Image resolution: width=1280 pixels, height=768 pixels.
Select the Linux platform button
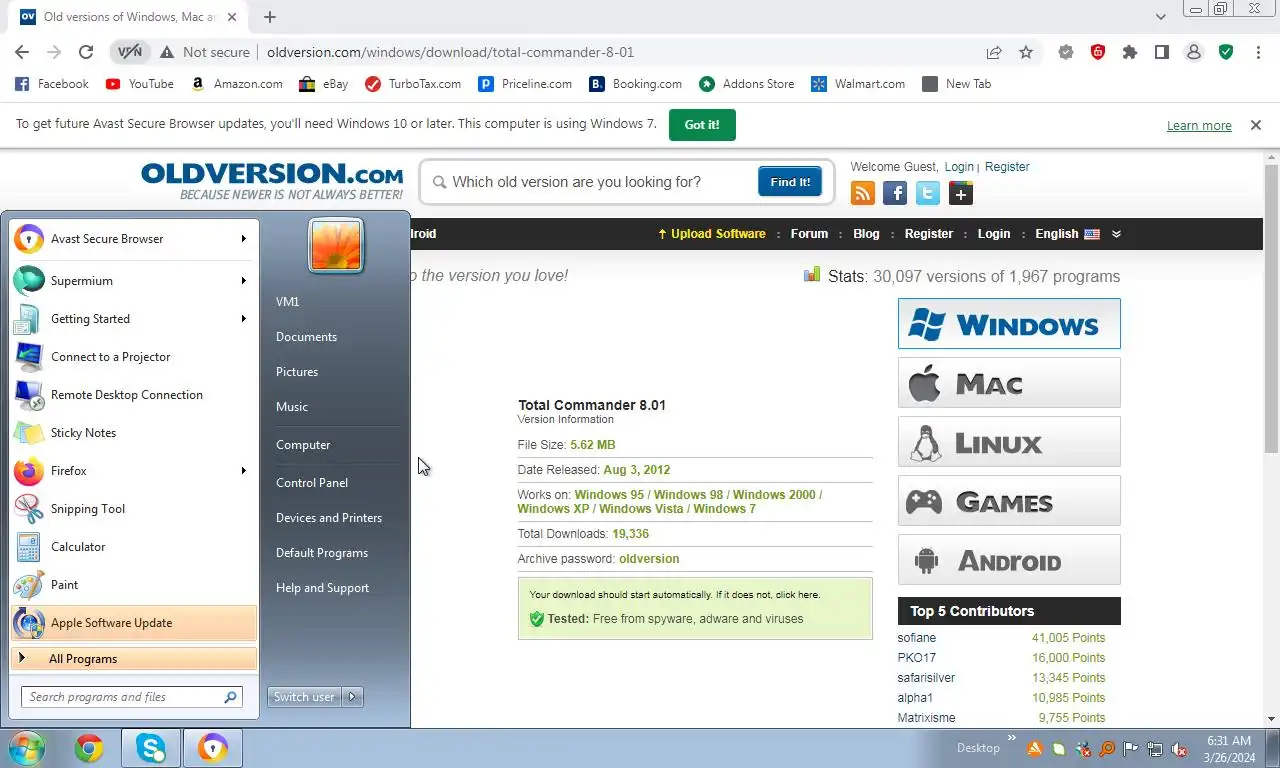pos(1009,442)
